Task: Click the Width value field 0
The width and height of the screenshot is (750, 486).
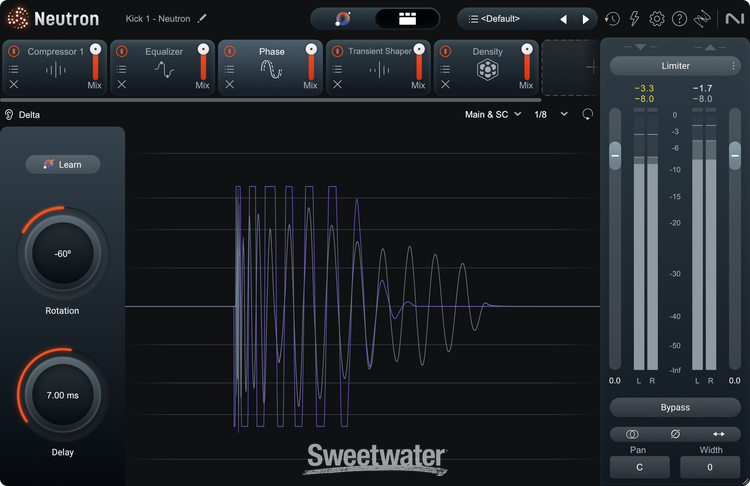Action: pos(710,467)
